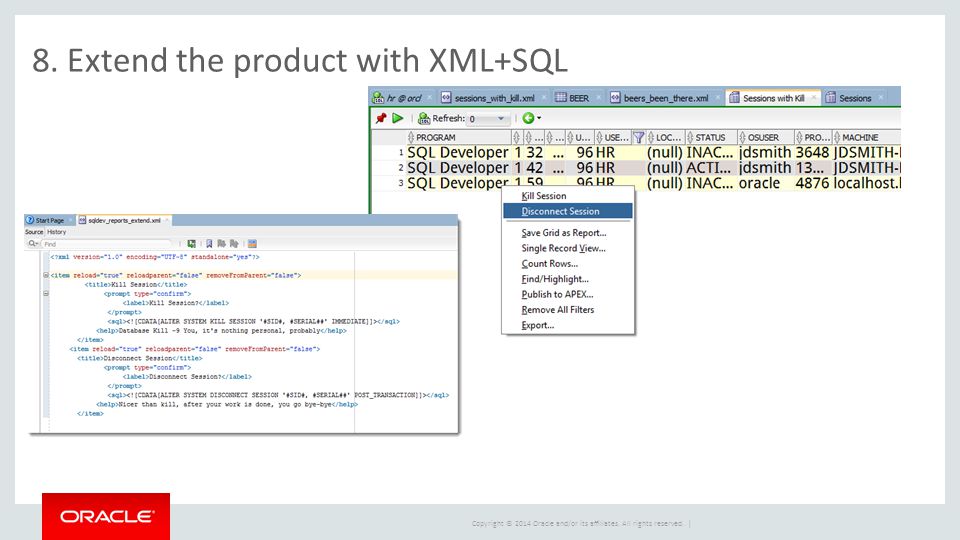Close the sessions_with_kill.xml tab

tap(544, 98)
